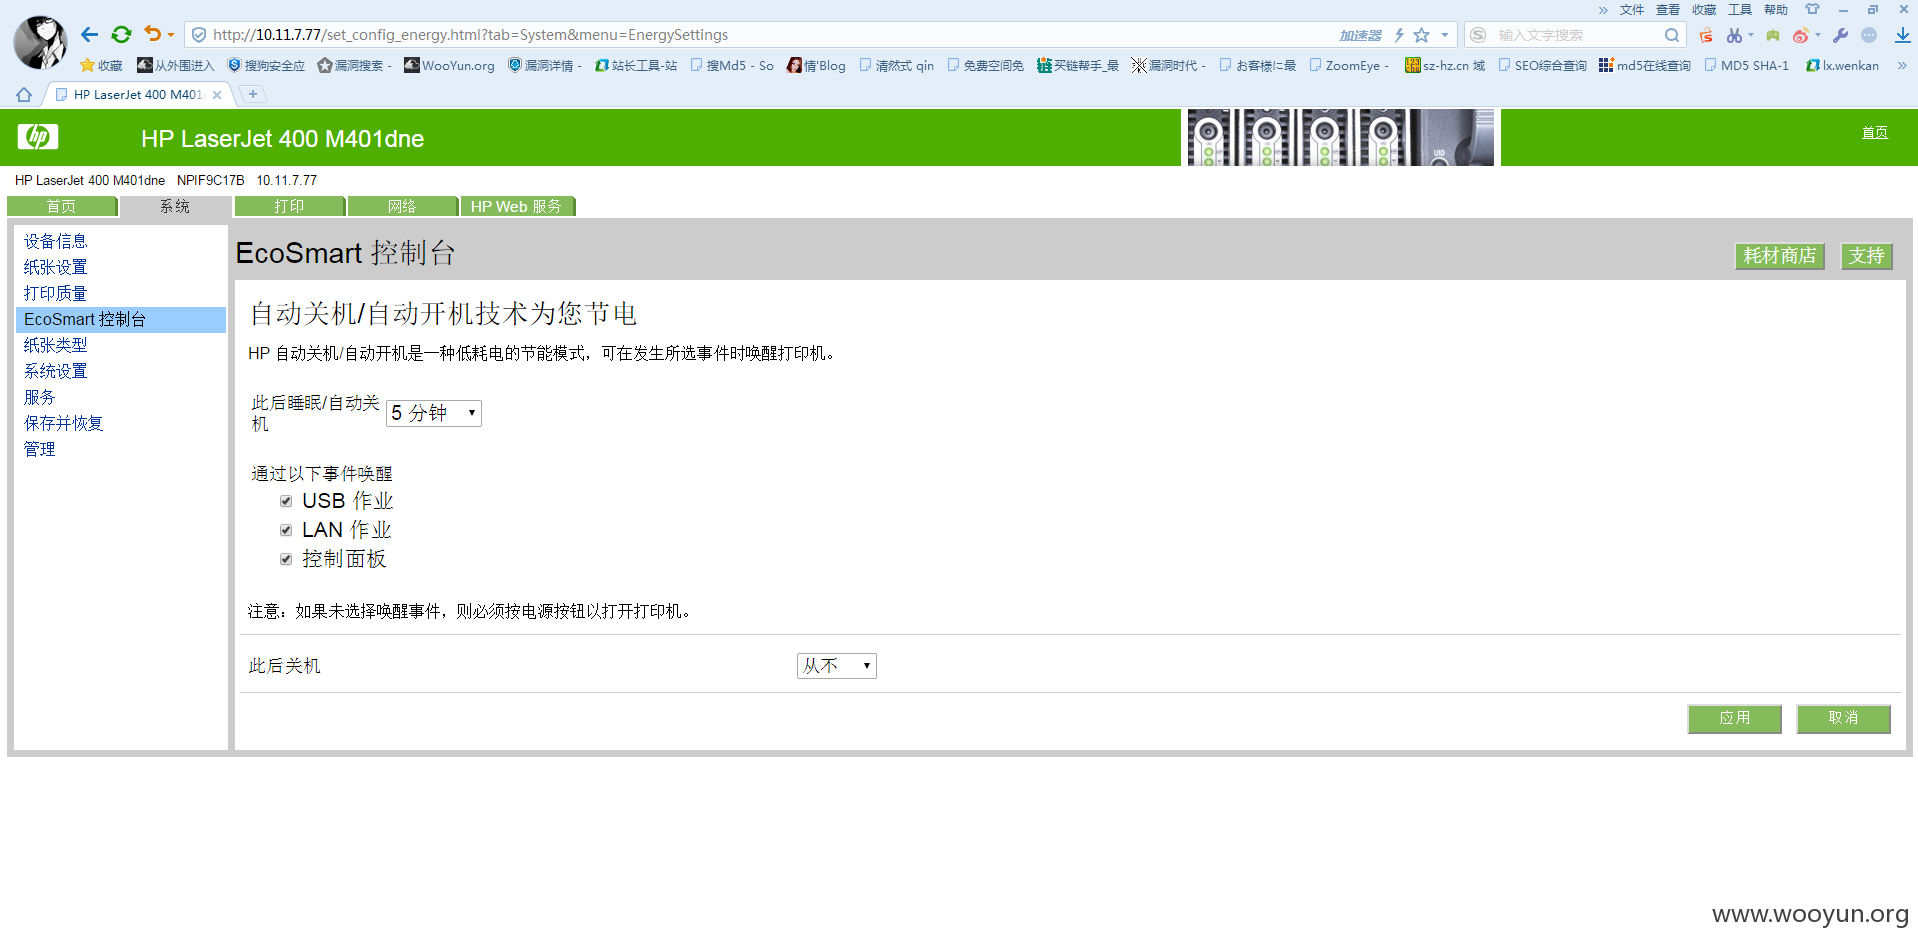Click the Weibo icon in the toolbar
This screenshot has height=943, width=1918.
click(1800, 35)
